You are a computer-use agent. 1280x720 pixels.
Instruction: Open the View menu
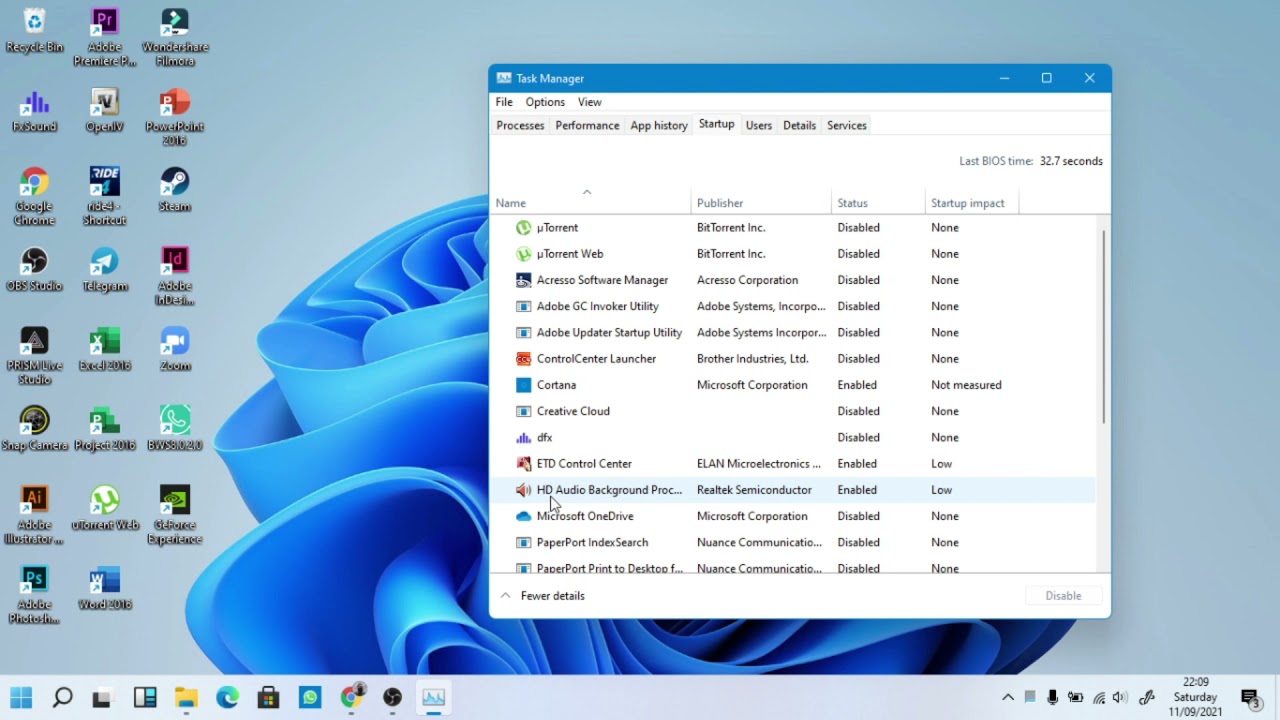(590, 102)
